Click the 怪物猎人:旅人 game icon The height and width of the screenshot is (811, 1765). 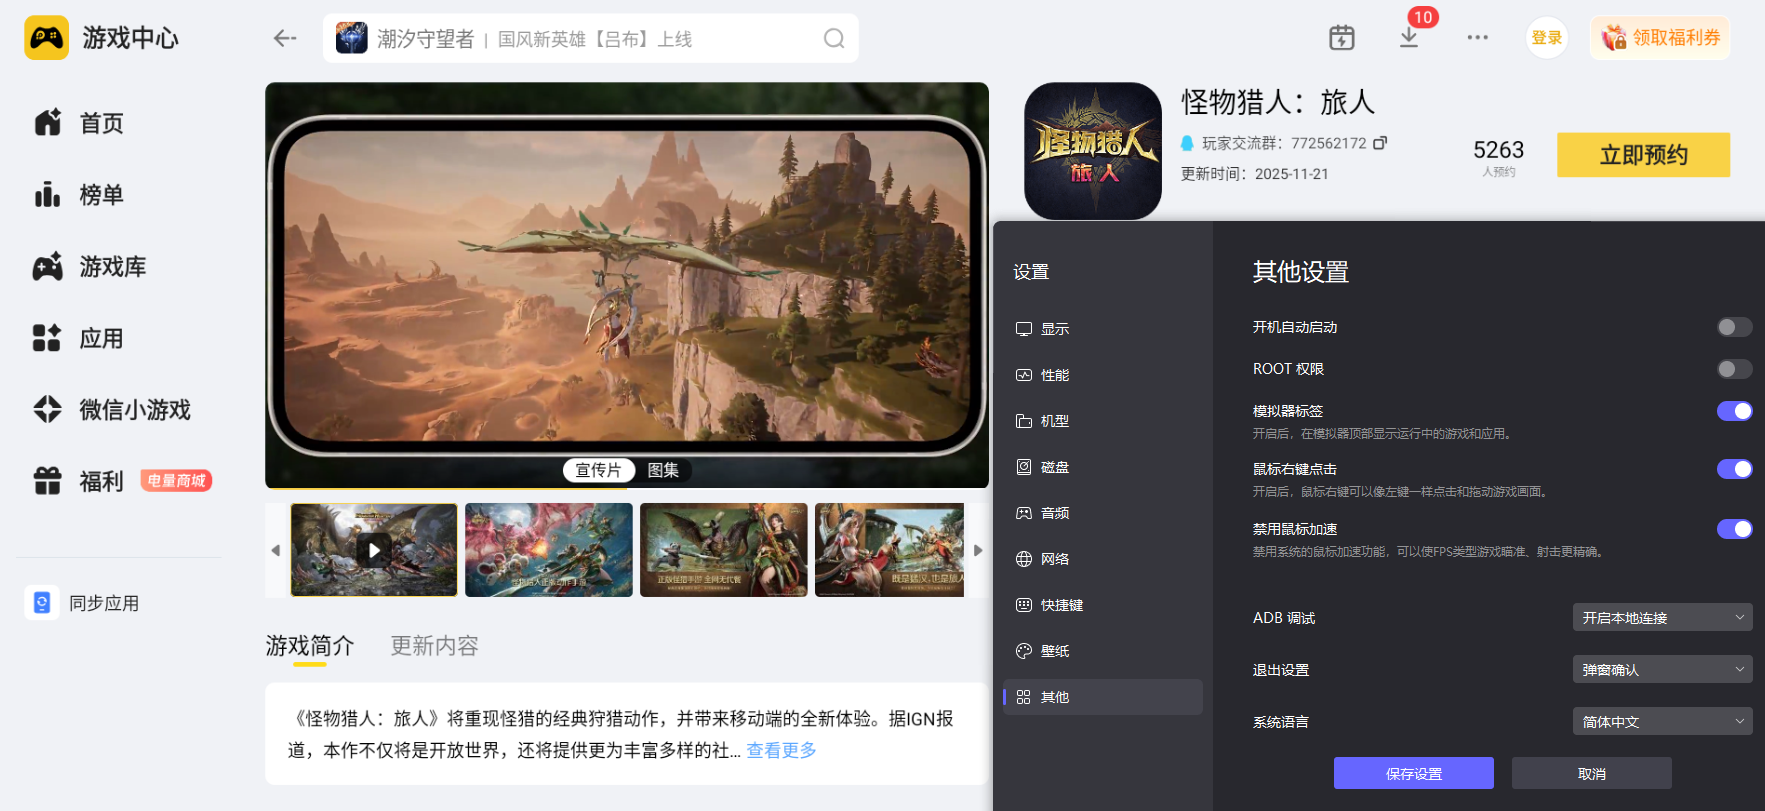tap(1093, 151)
